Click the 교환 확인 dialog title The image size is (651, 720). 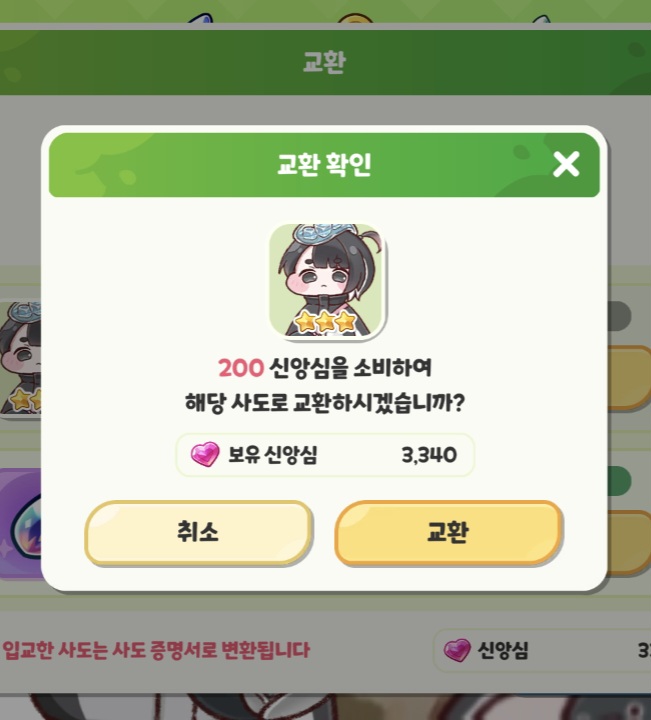(x=324, y=164)
